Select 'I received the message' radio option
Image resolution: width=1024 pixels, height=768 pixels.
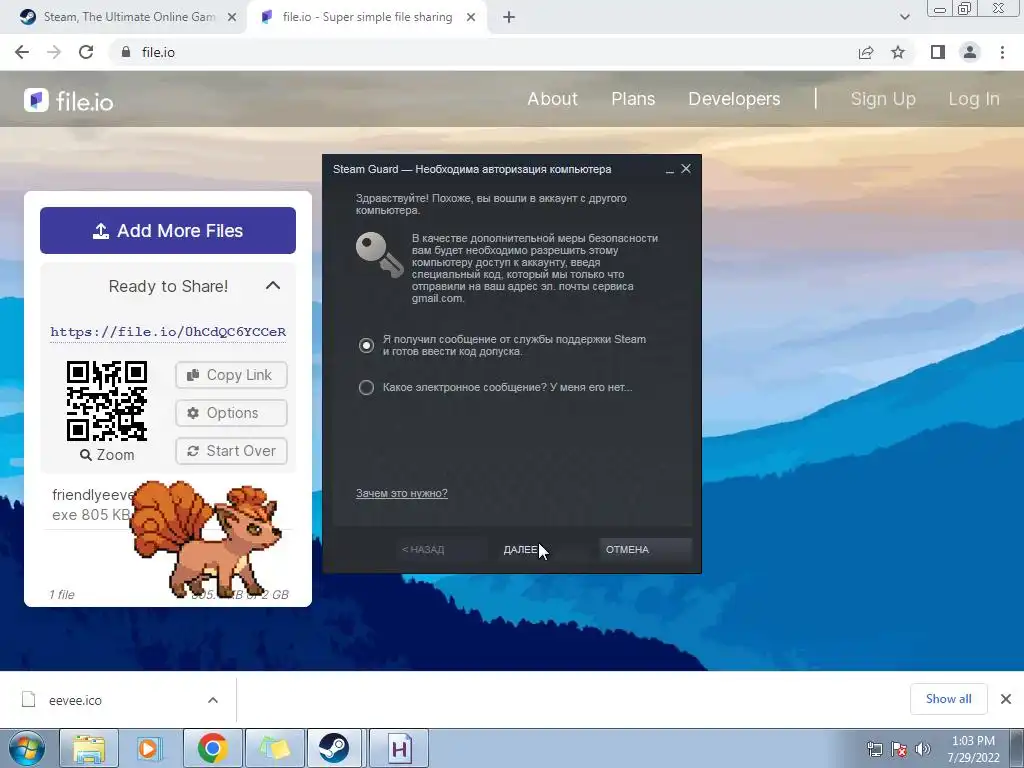click(x=366, y=345)
